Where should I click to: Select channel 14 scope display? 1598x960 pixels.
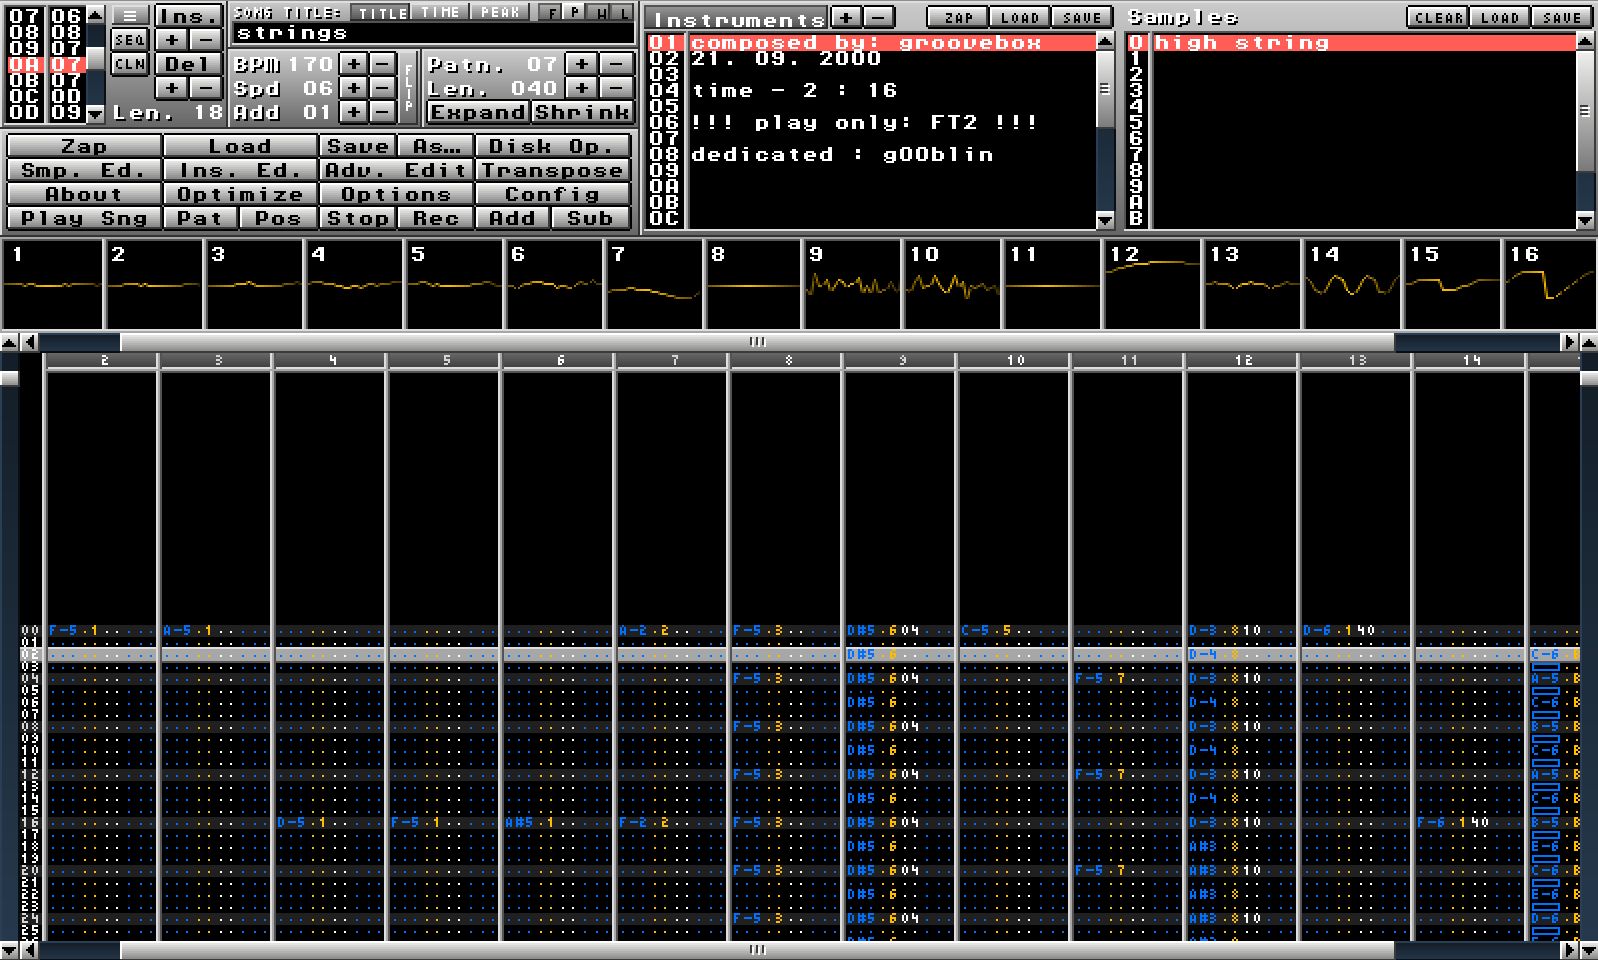[x=1351, y=285]
